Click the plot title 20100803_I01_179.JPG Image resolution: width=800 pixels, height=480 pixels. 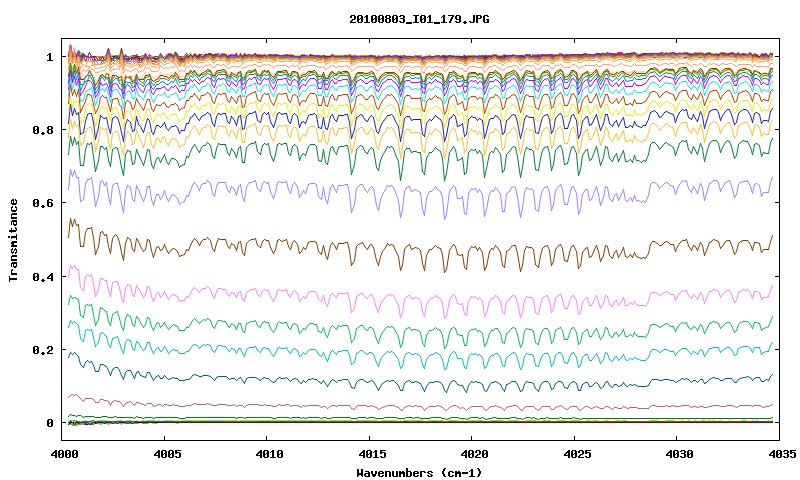(419, 19)
